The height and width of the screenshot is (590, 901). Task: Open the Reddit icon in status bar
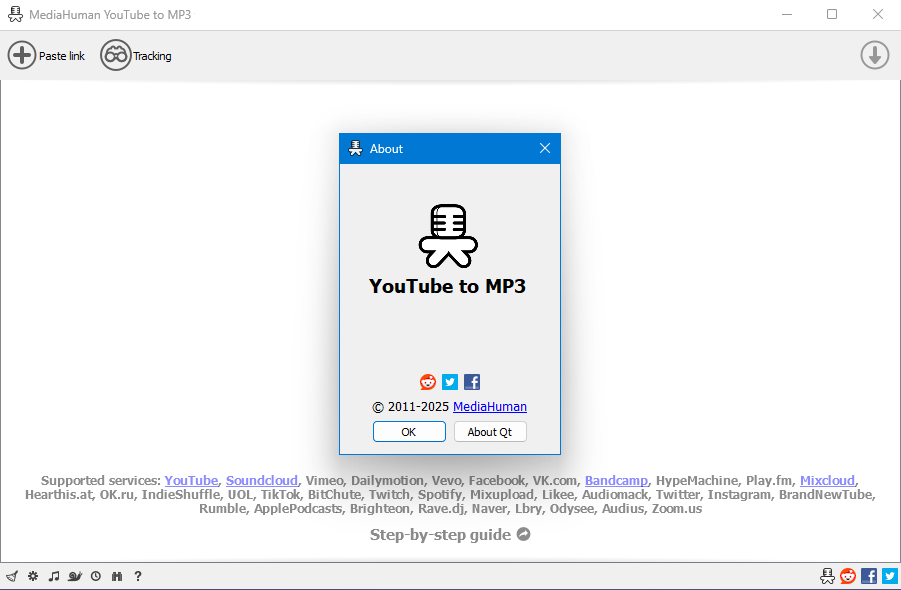click(x=848, y=576)
